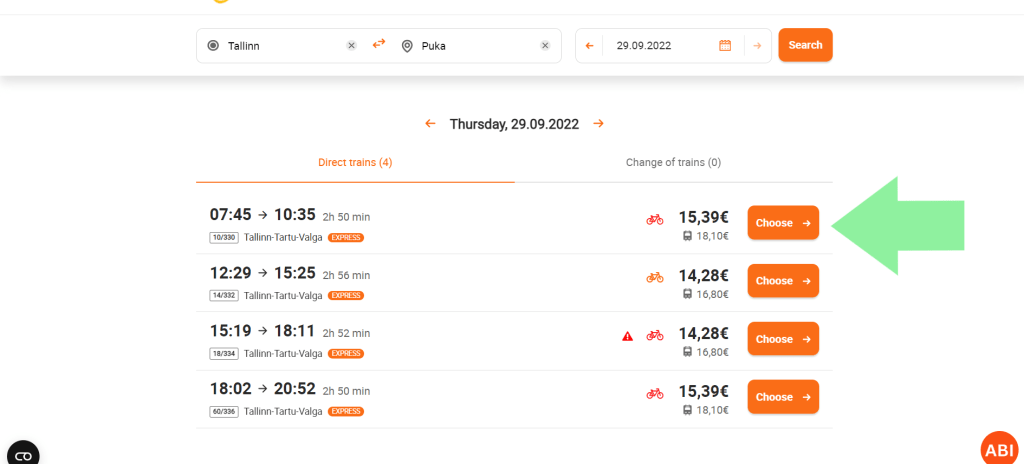This screenshot has width=1024, height=464.
Task: Click the orange bicycle icon on 12:29 train
Action: point(655,277)
